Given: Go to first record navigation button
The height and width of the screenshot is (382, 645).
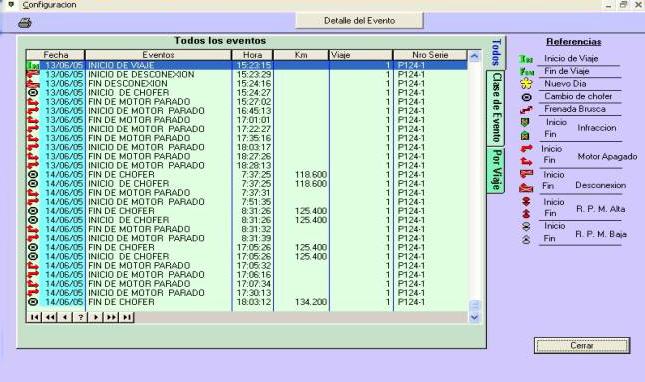Looking at the screenshot, I should (34, 317).
